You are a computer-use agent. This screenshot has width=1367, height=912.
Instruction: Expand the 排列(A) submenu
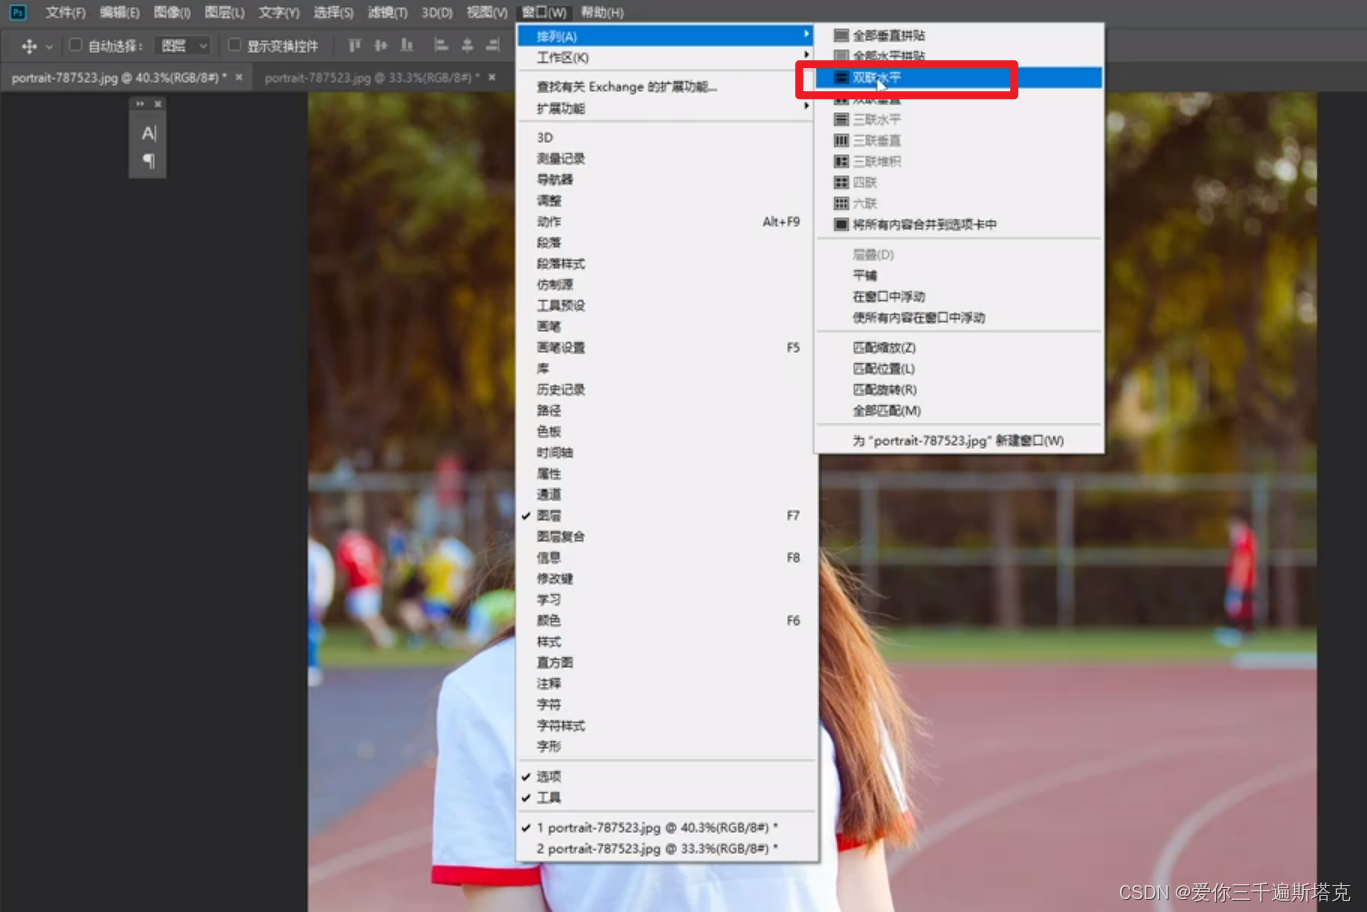667,36
